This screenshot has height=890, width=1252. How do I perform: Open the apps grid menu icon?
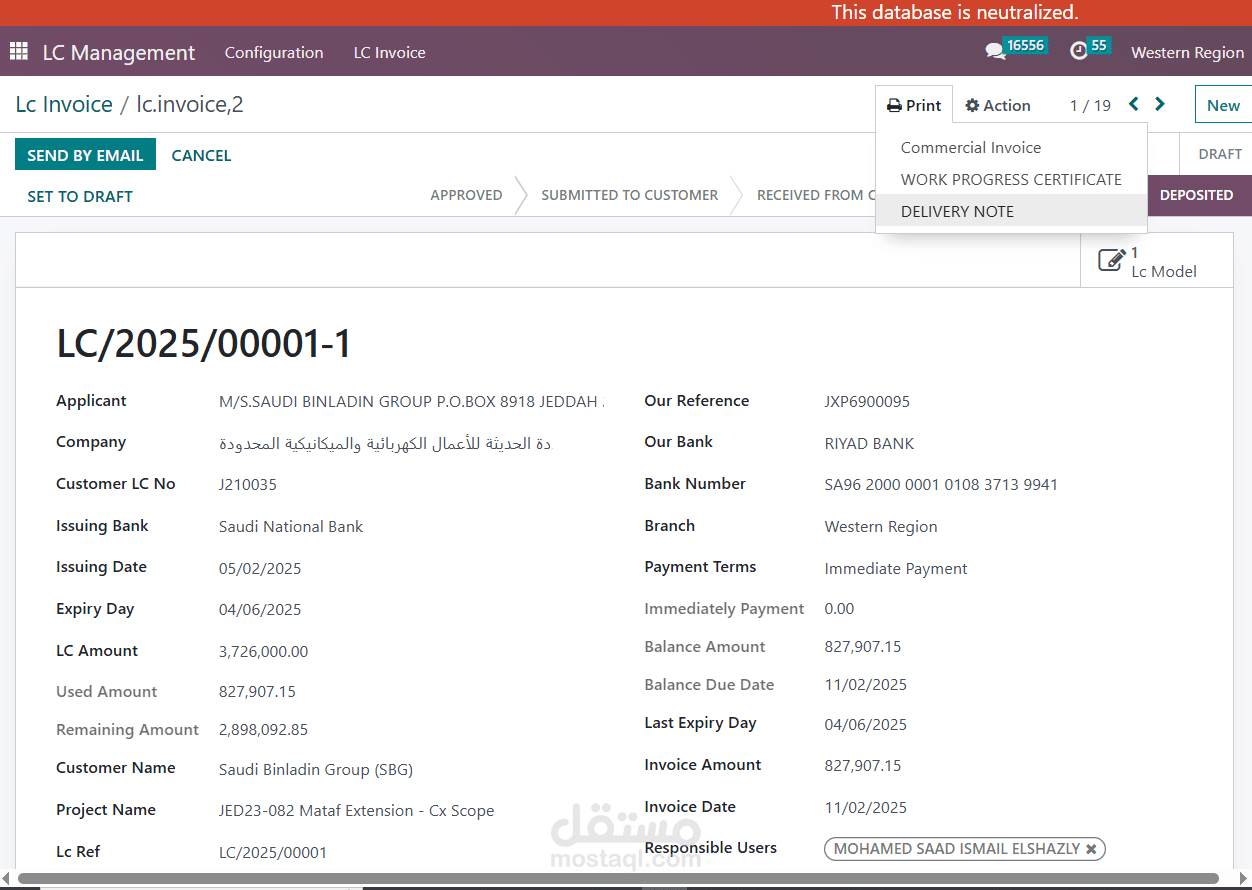[x=19, y=51]
